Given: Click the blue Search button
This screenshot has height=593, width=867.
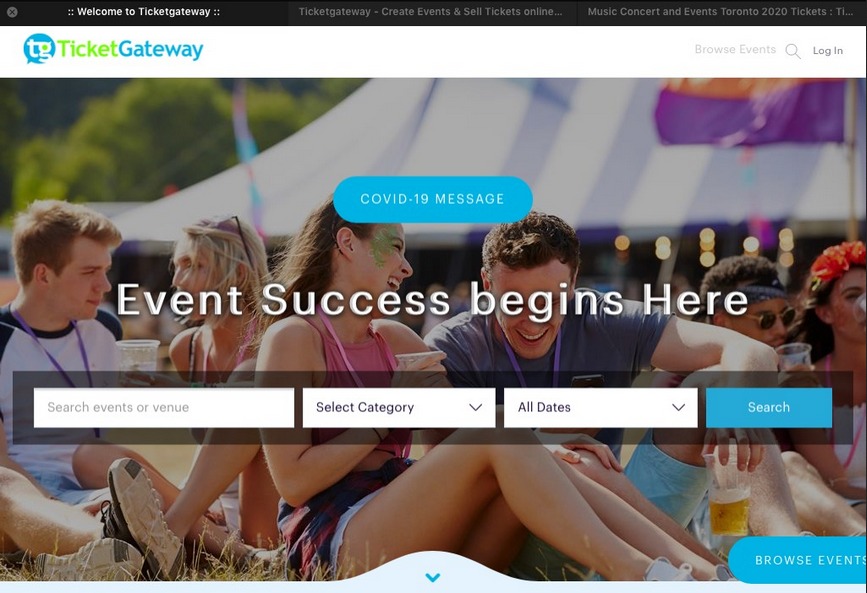Looking at the screenshot, I should pyautogui.click(x=769, y=408).
